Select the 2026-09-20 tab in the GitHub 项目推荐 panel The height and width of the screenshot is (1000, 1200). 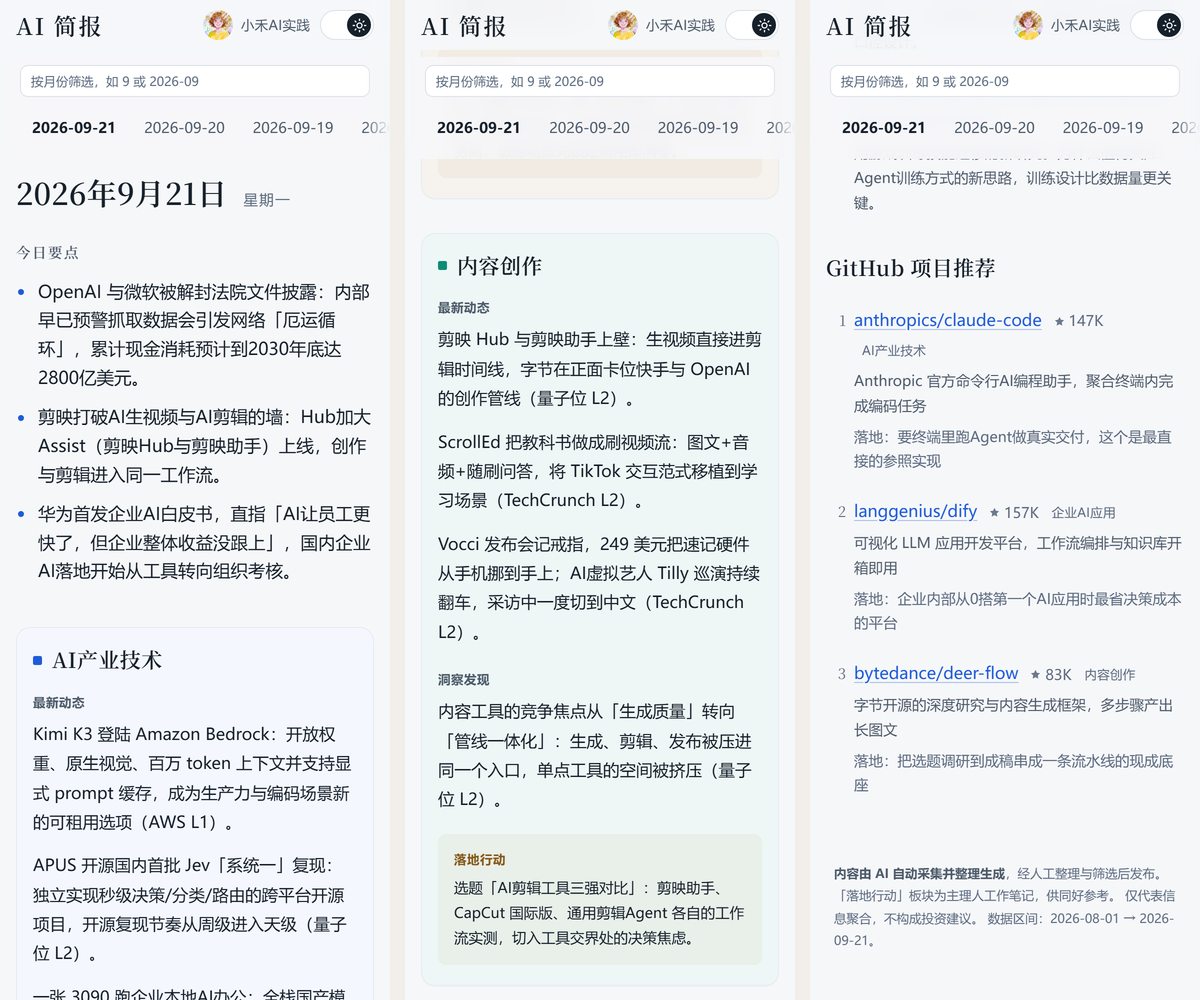pos(994,128)
